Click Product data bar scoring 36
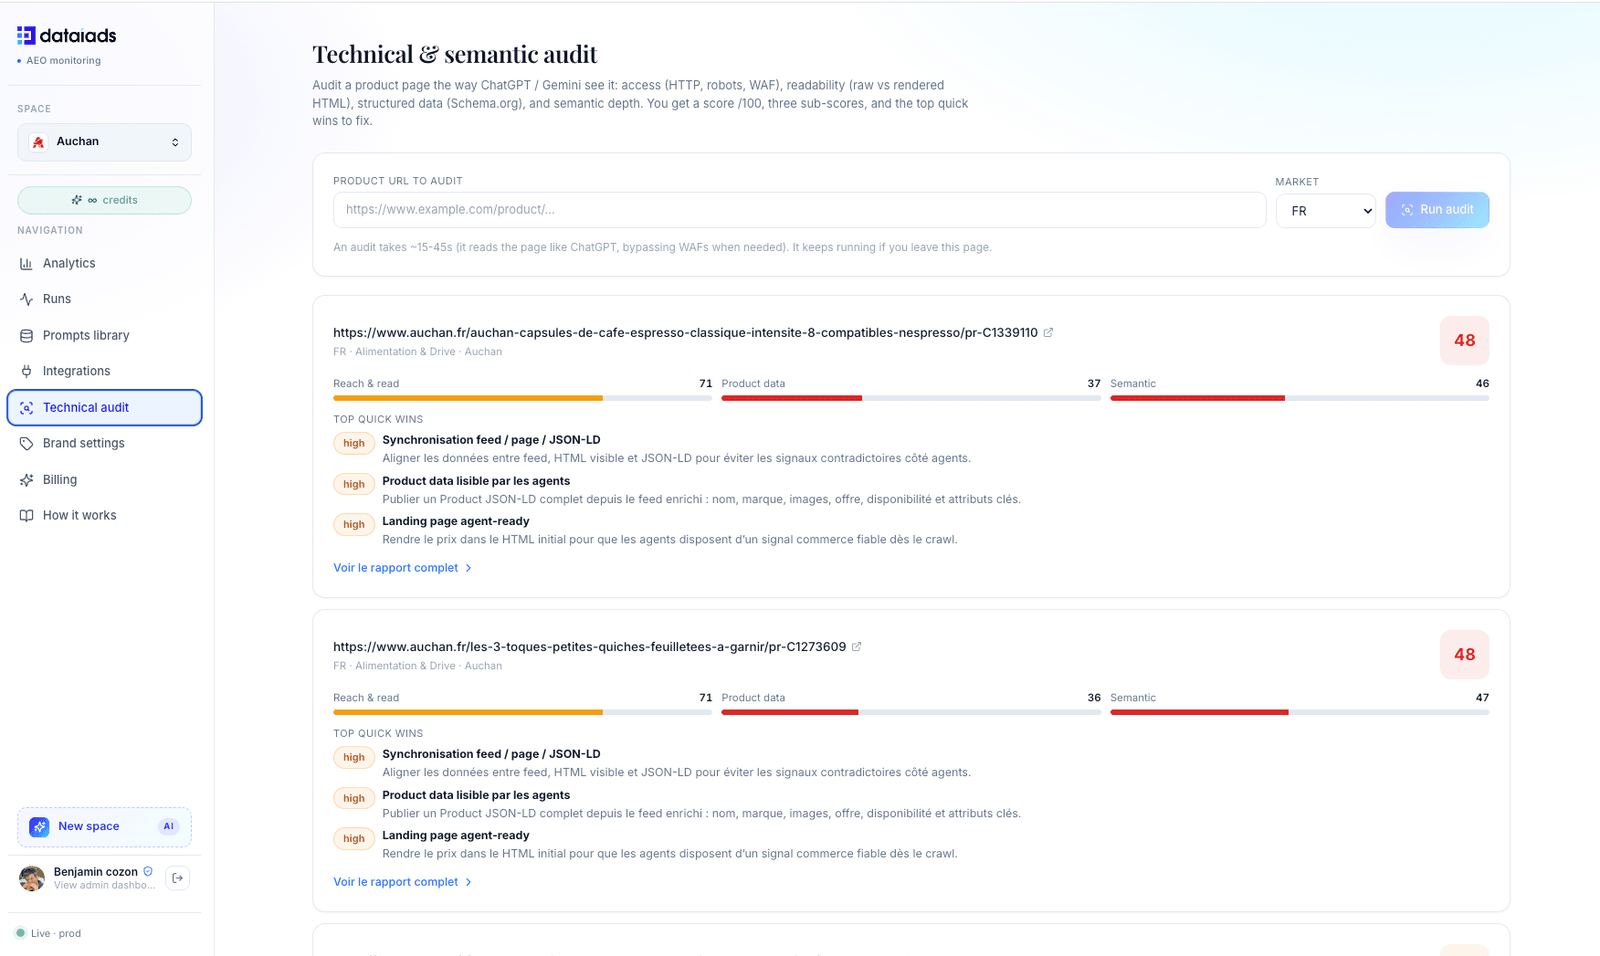 tap(911, 712)
